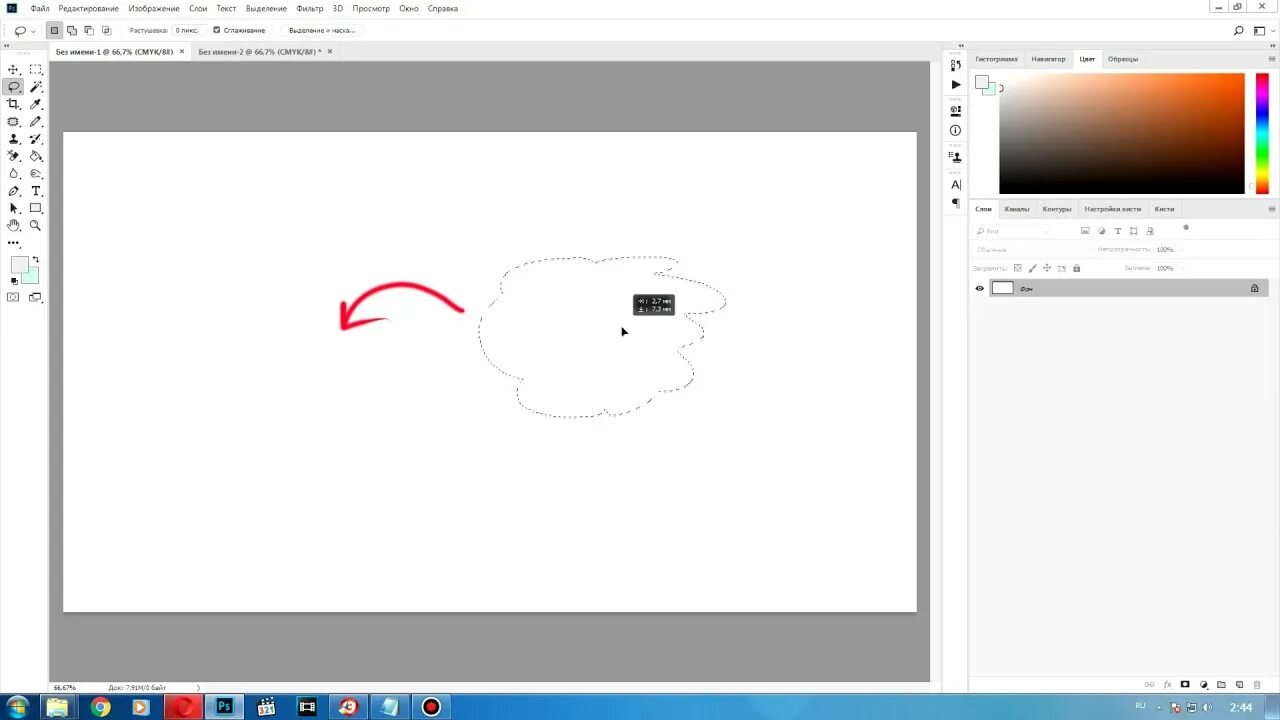Viewport: 1280px width, 720px height.
Task: Open layer filter kind dropdown
Action: (1013, 231)
